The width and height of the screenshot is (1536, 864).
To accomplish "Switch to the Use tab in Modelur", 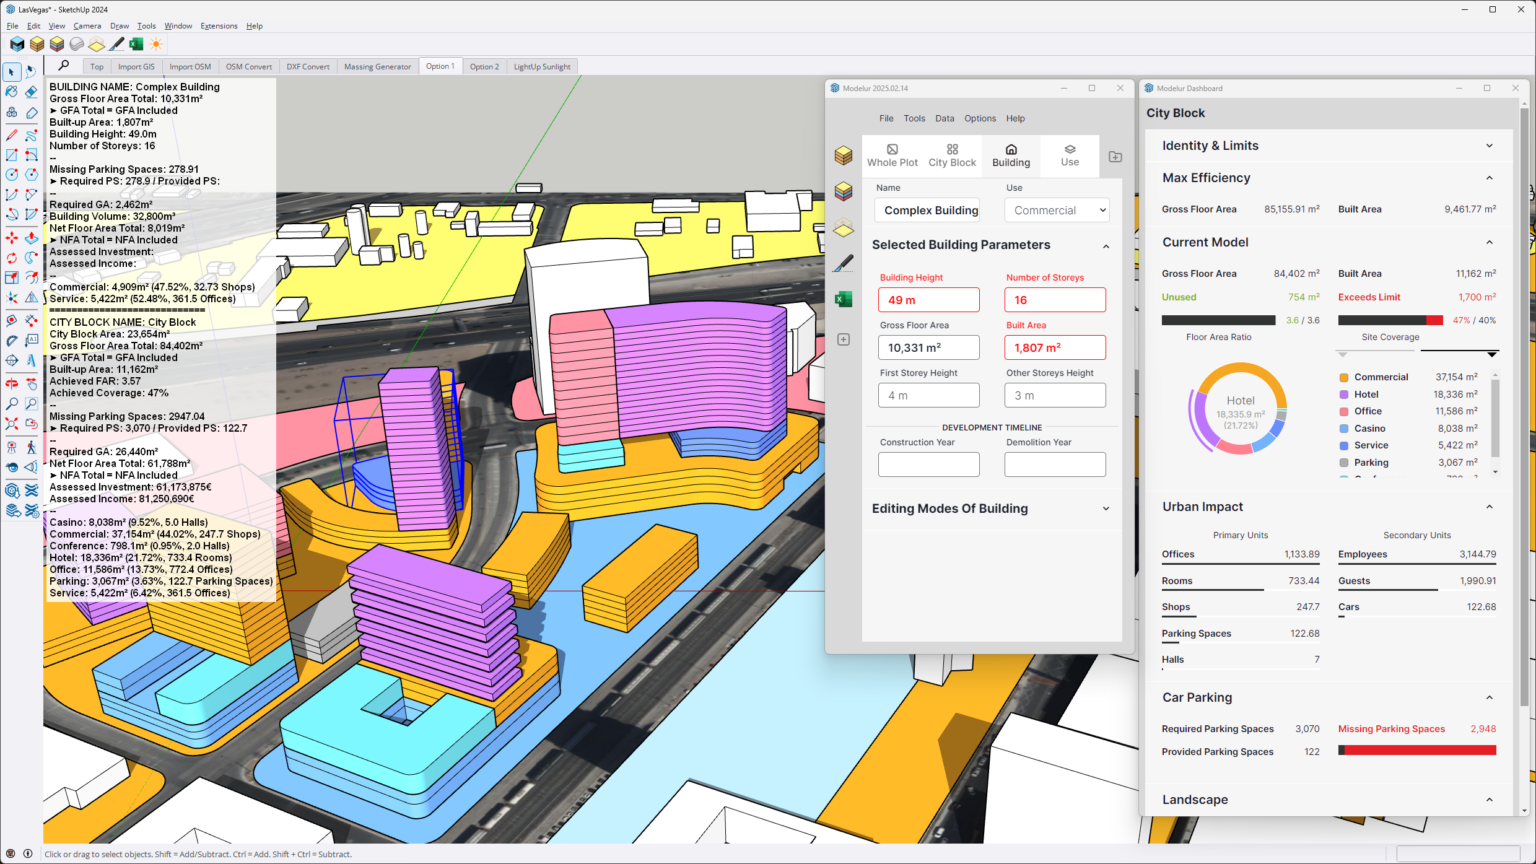I will (1069, 155).
